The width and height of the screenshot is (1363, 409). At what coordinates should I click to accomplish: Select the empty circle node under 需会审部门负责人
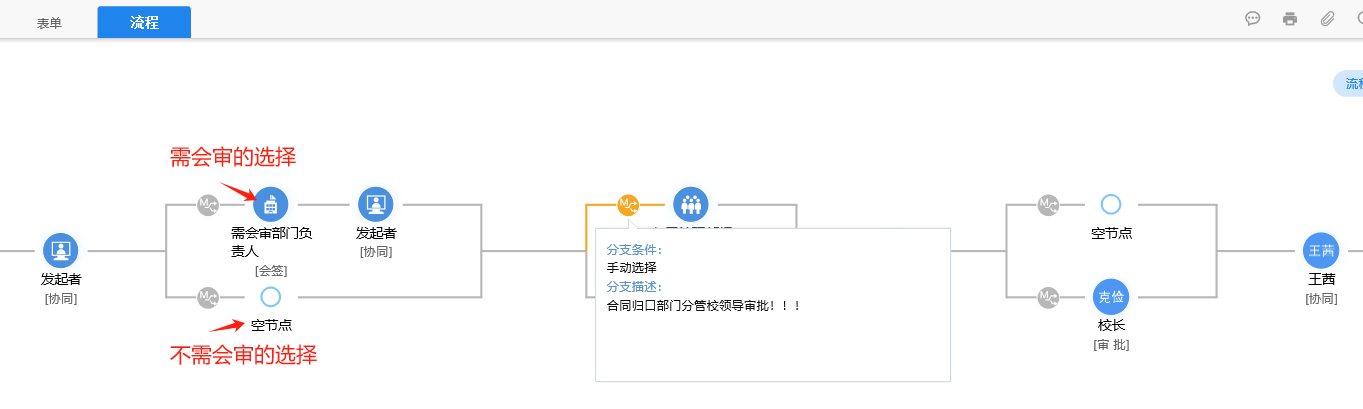[x=270, y=297]
